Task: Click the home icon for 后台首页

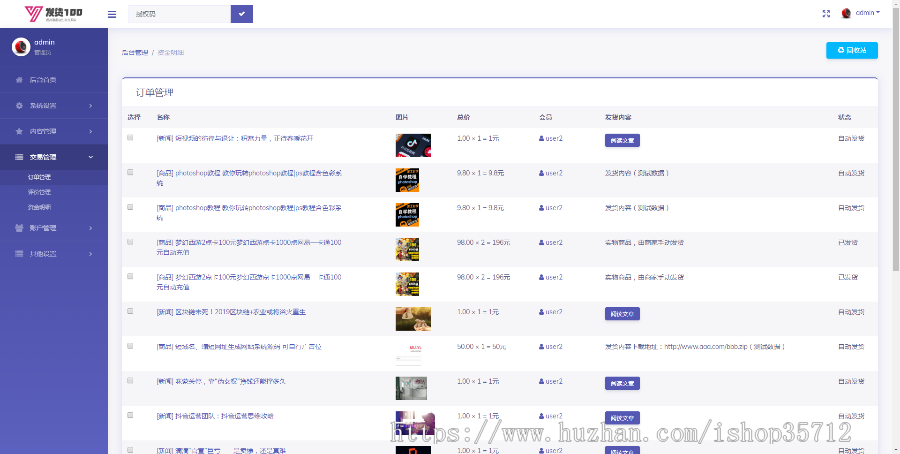Action: point(19,80)
